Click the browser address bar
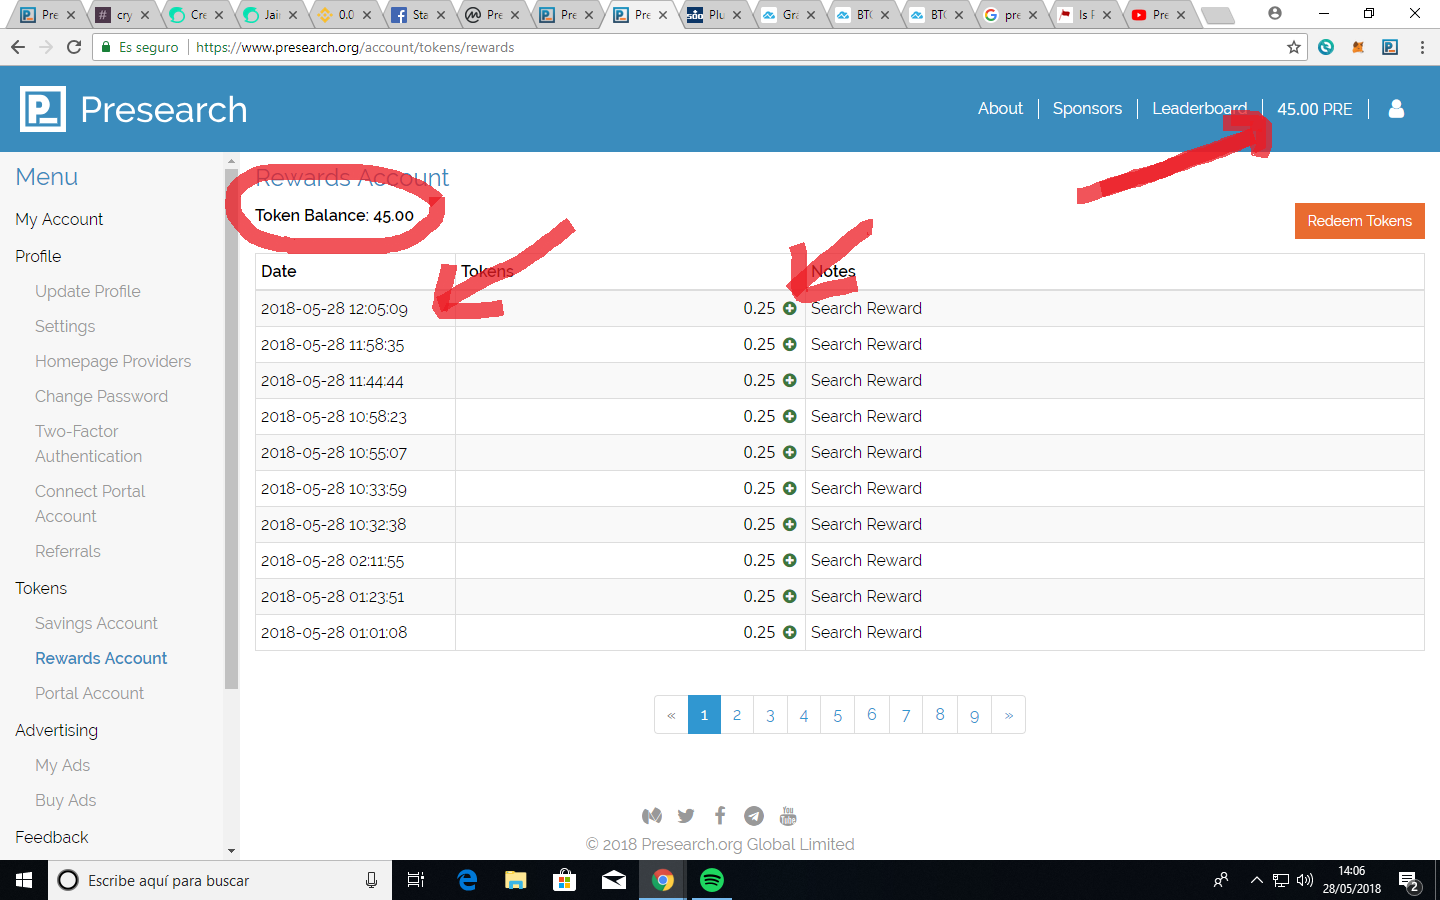Image resolution: width=1440 pixels, height=900 pixels. click(700, 47)
